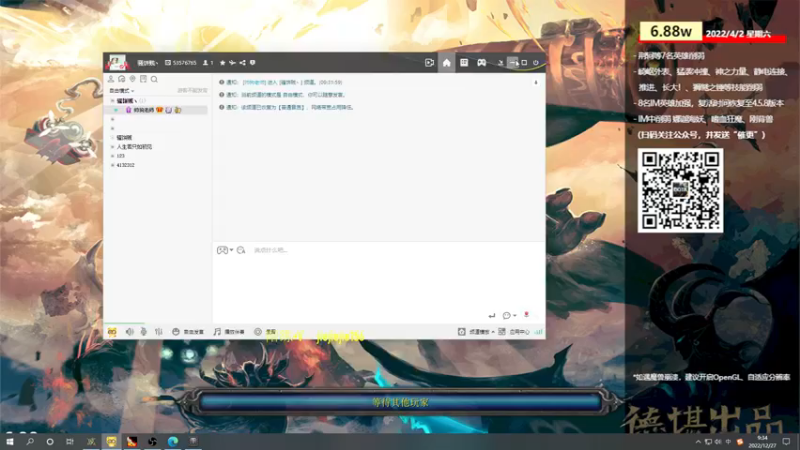Click the thumbs-up badge on the user row
800x450 pixels.
[x=178, y=110]
